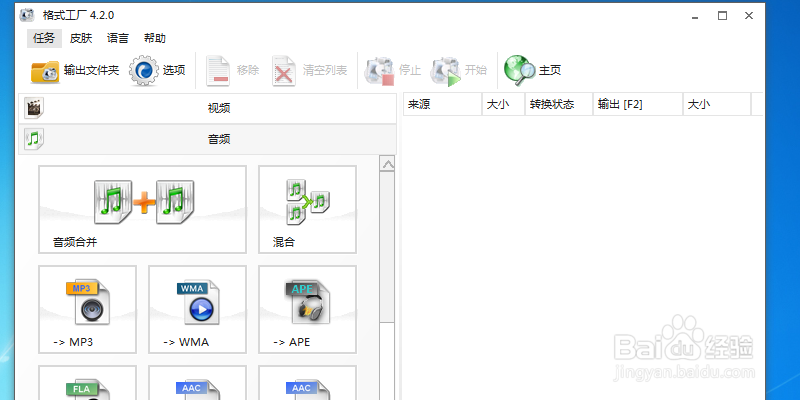
Task: Open the 语言 language menu
Action: point(118,38)
